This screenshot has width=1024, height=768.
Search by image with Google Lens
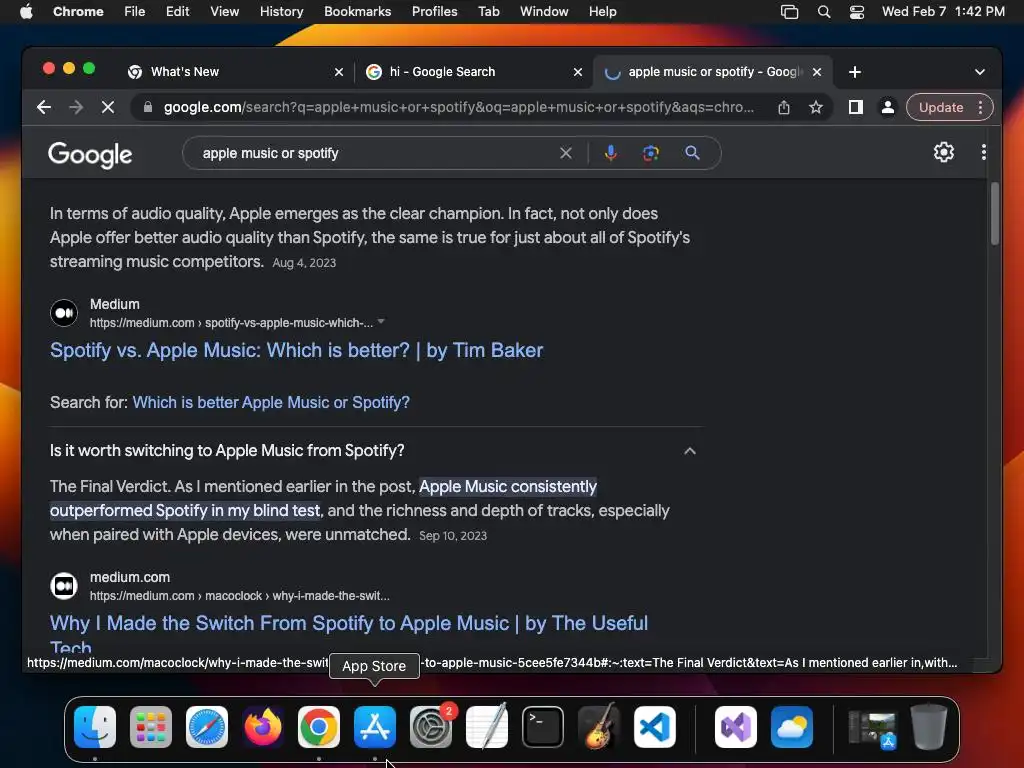click(650, 153)
